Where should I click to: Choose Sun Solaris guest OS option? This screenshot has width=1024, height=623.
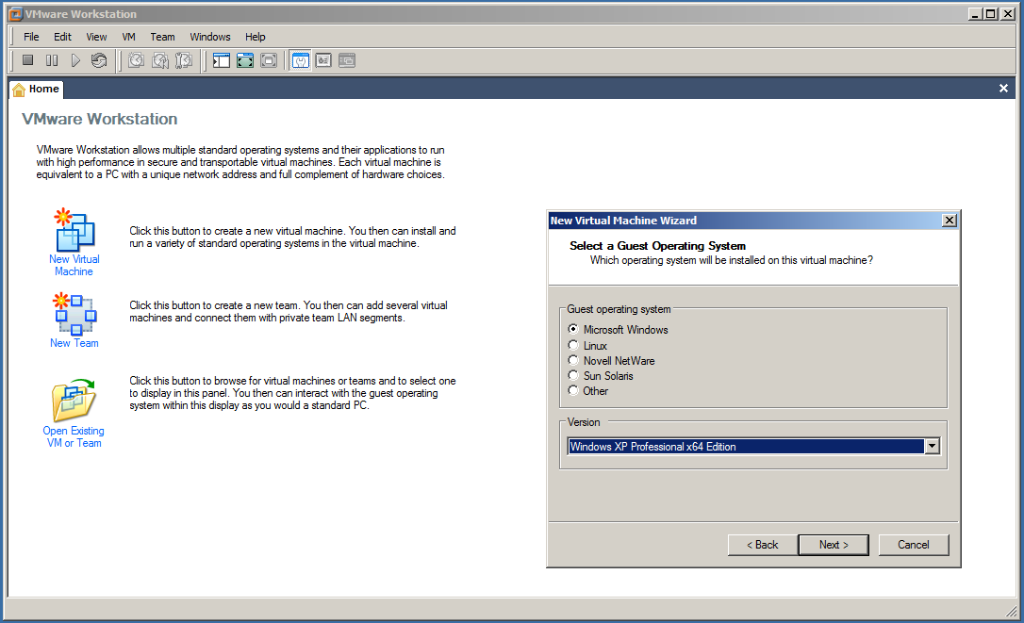point(573,375)
